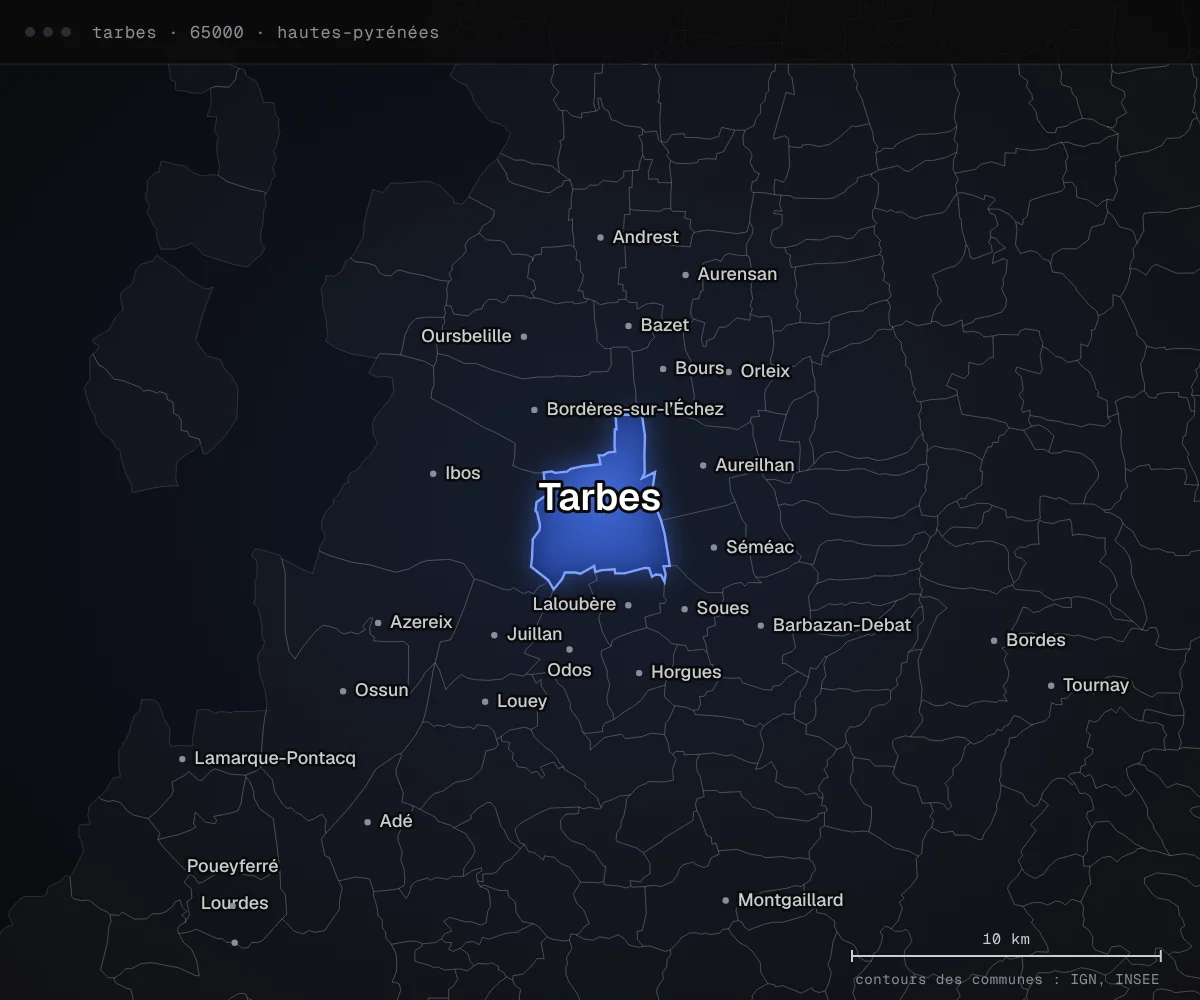Select the Andrest town label
The height and width of the screenshot is (1000, 1200).
coord(645,237)
